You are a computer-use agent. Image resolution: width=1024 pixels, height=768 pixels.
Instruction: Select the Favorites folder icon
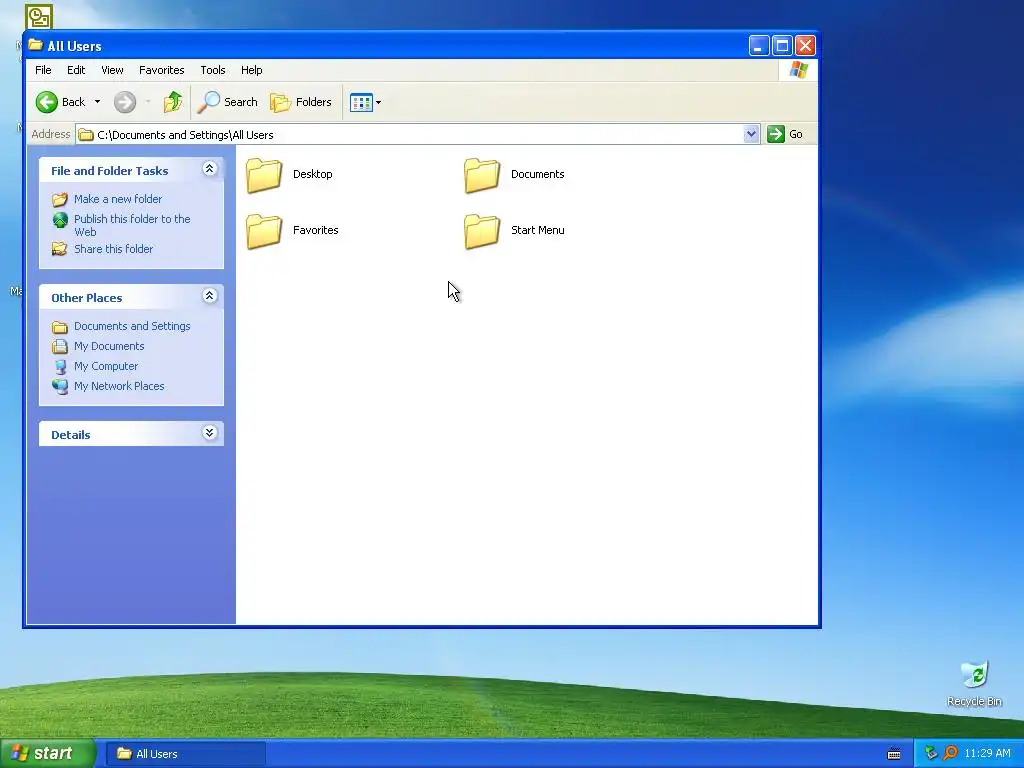click(x=264, y=231)
